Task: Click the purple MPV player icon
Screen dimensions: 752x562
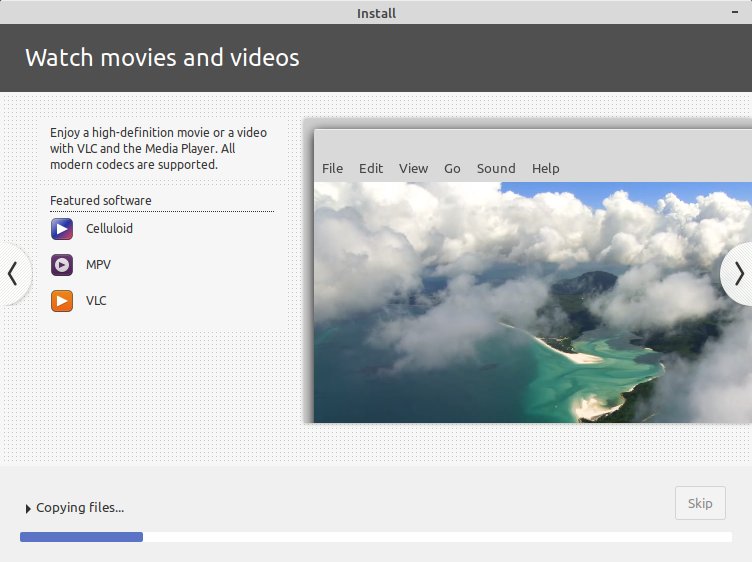Action: 62,265
